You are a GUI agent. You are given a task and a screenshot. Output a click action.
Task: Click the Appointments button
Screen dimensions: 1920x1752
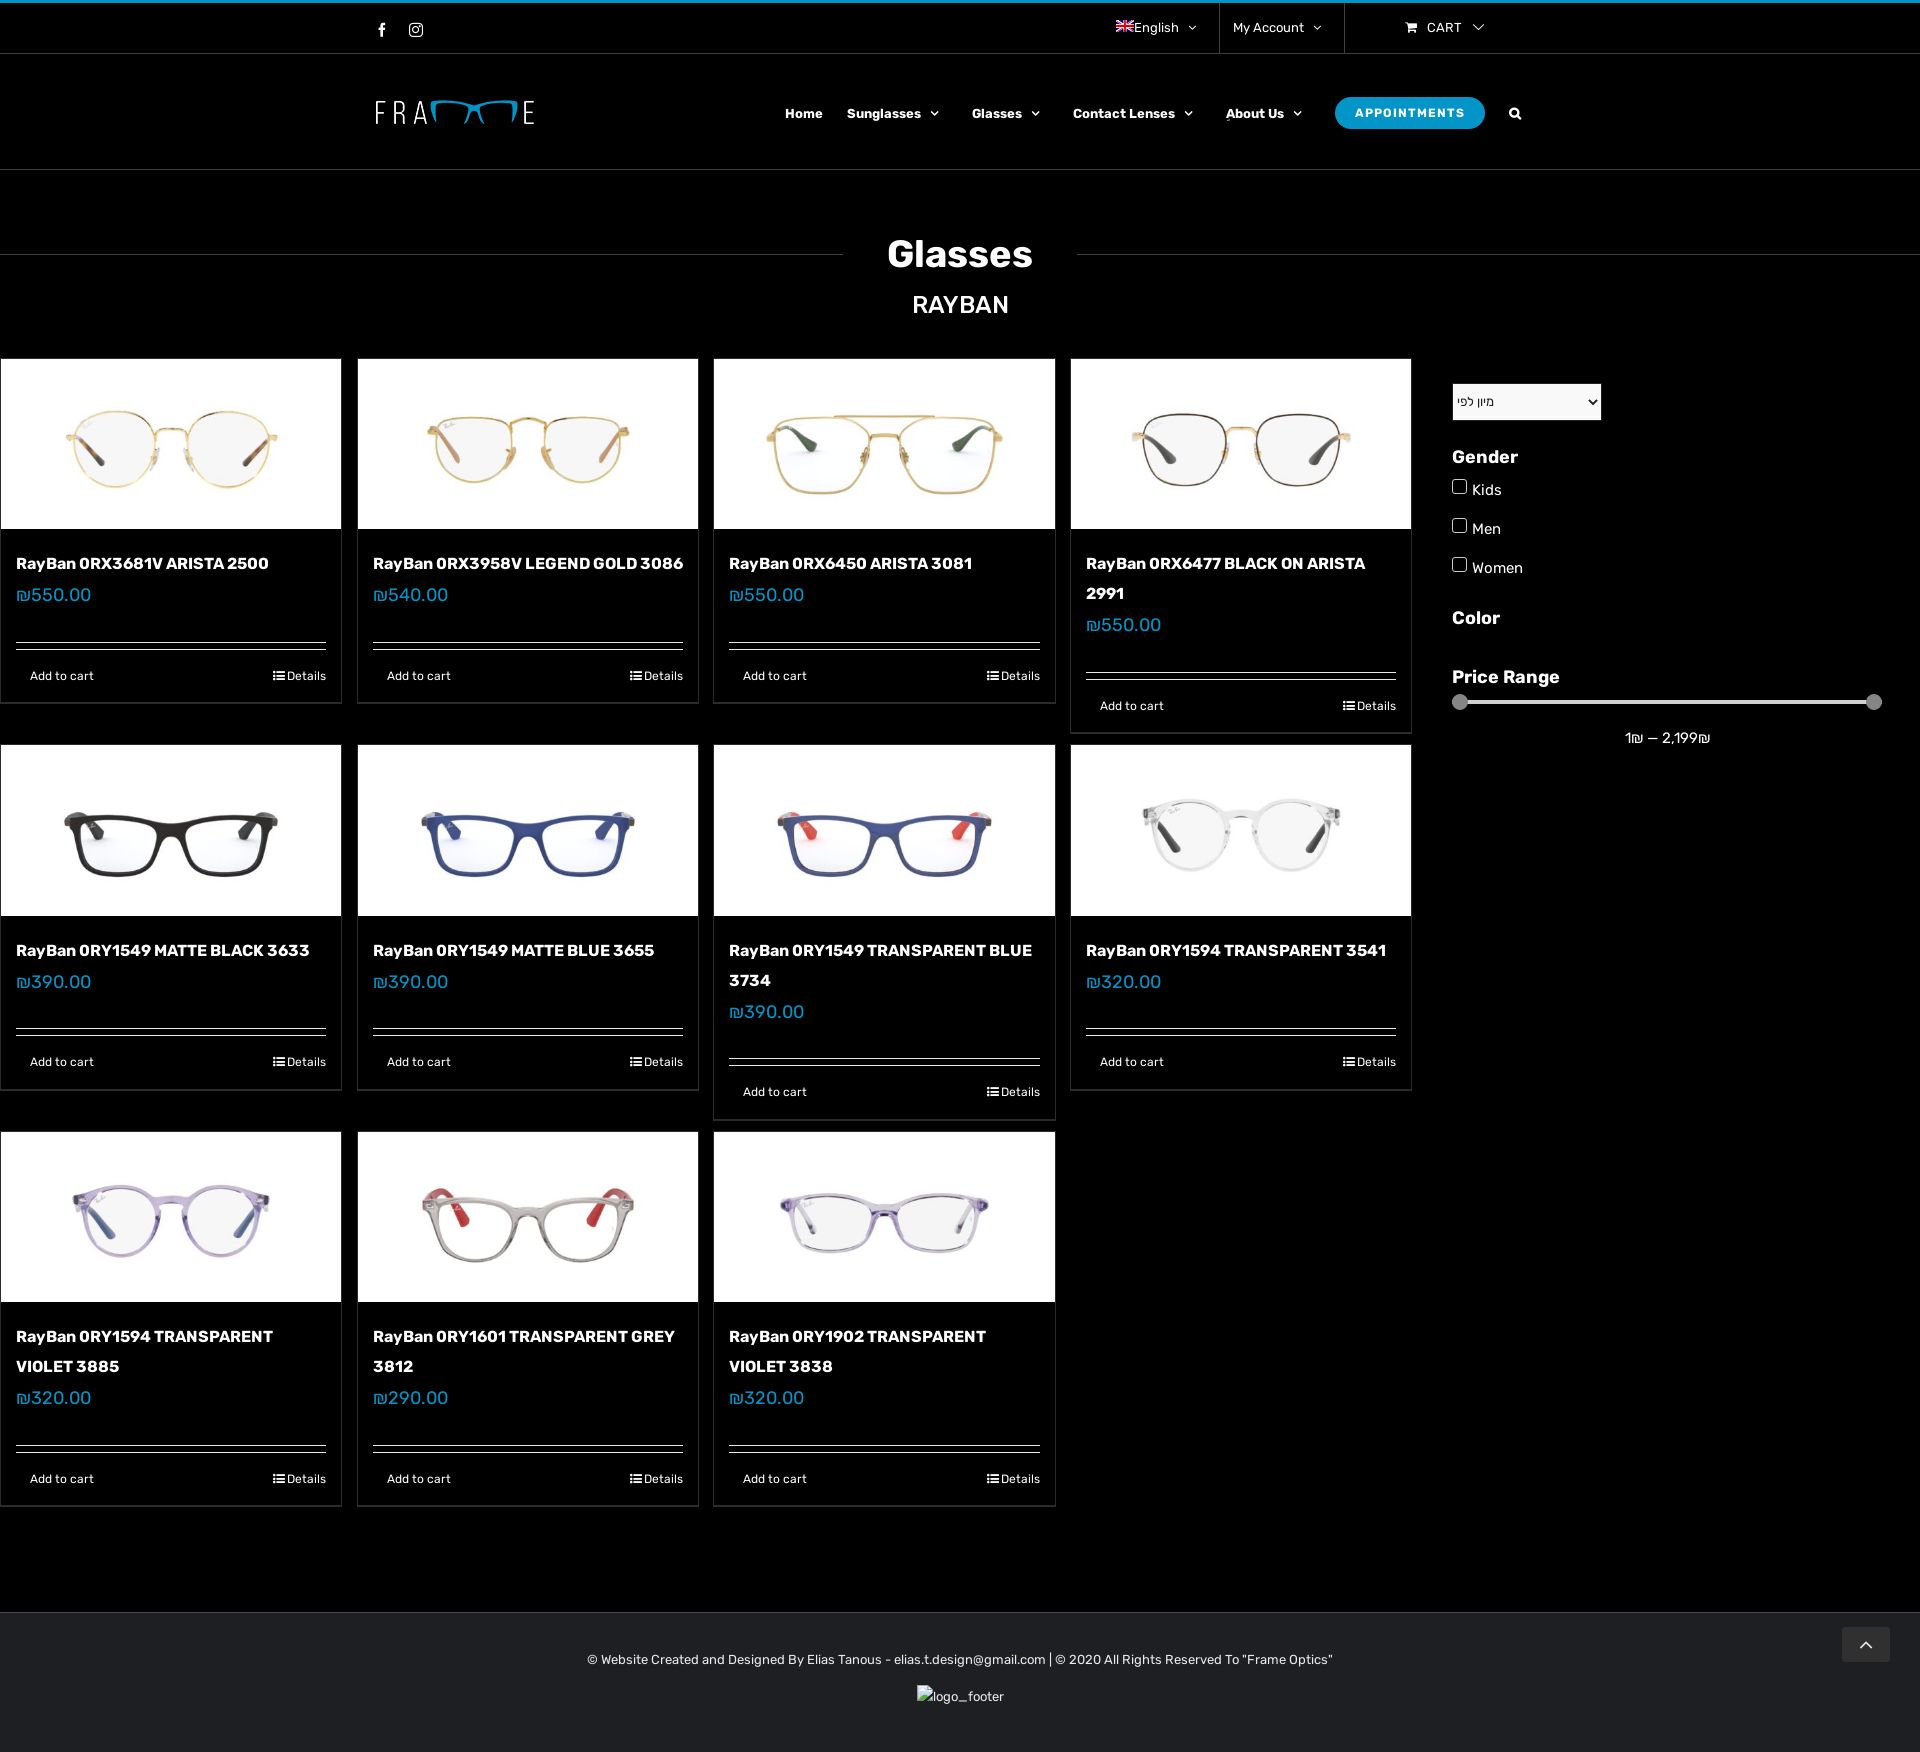click(x=1409, y=113)
